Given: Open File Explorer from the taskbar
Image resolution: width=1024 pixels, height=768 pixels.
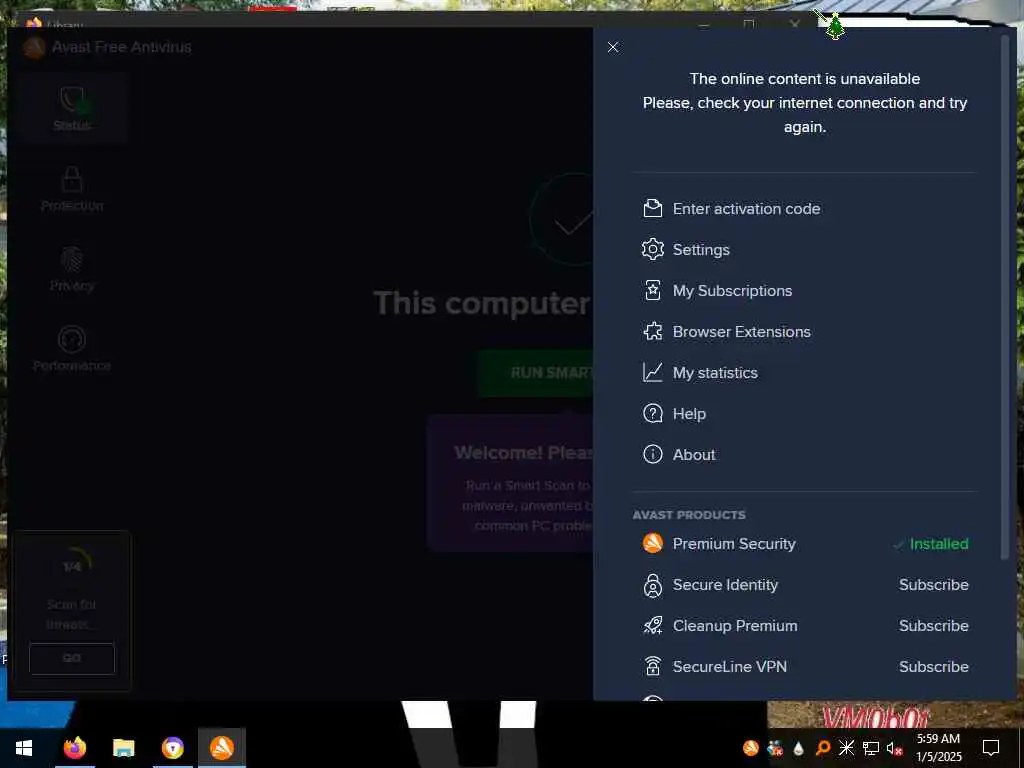Looking at the screenshot, I should [123, 748].
